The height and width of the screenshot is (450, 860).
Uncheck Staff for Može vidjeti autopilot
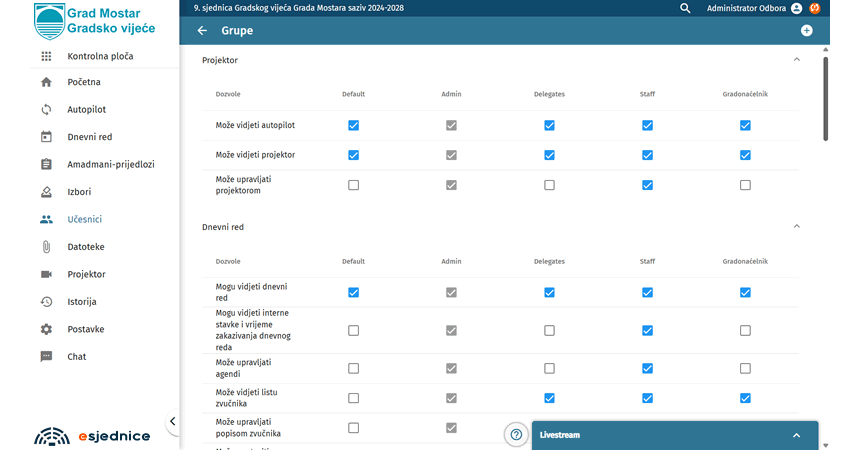click(647, 125)
